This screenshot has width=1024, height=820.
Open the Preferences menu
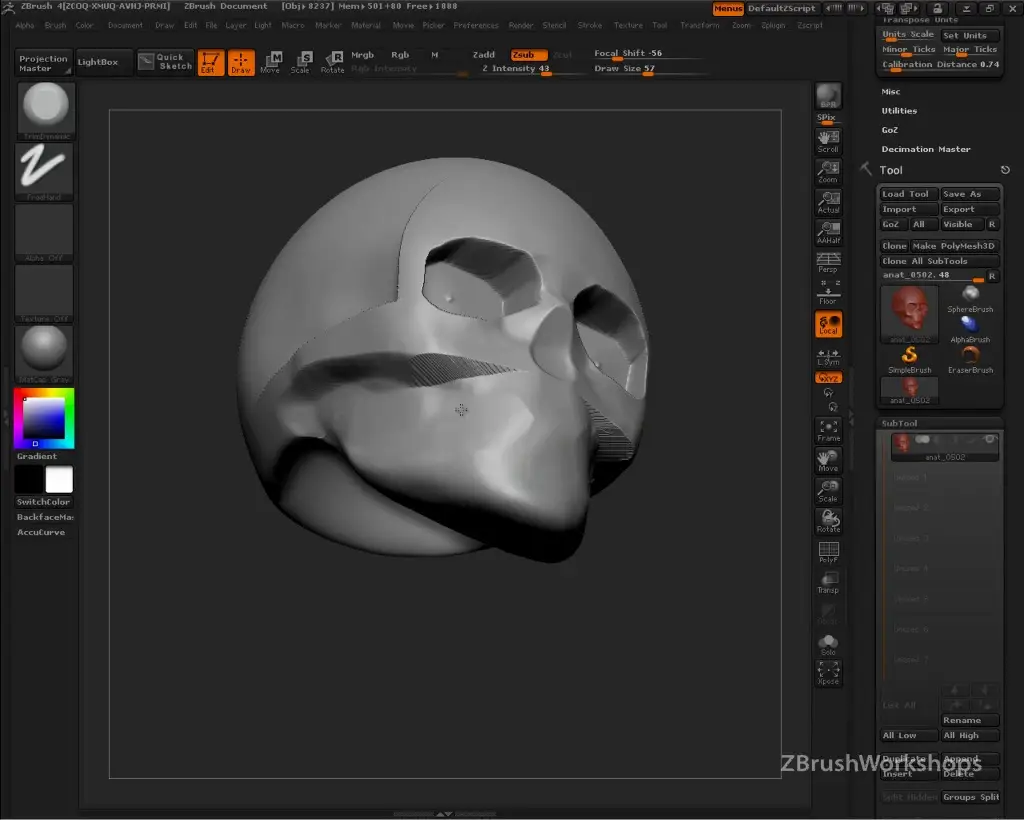(476, 25)
